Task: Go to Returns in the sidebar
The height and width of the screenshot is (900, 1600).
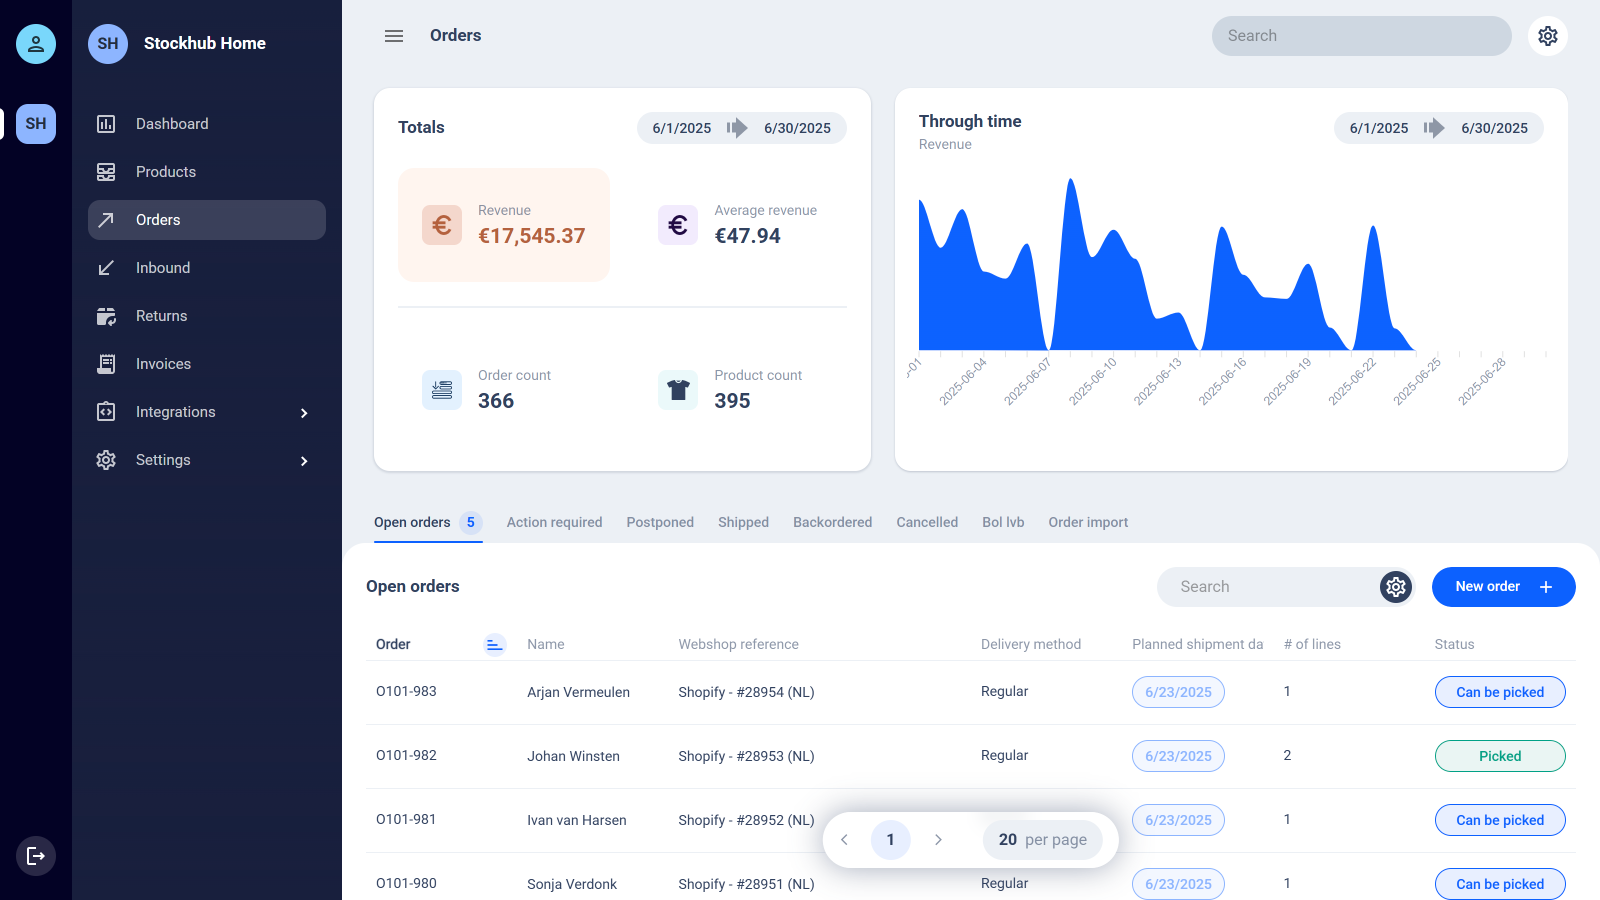Action: pos(161,316)
